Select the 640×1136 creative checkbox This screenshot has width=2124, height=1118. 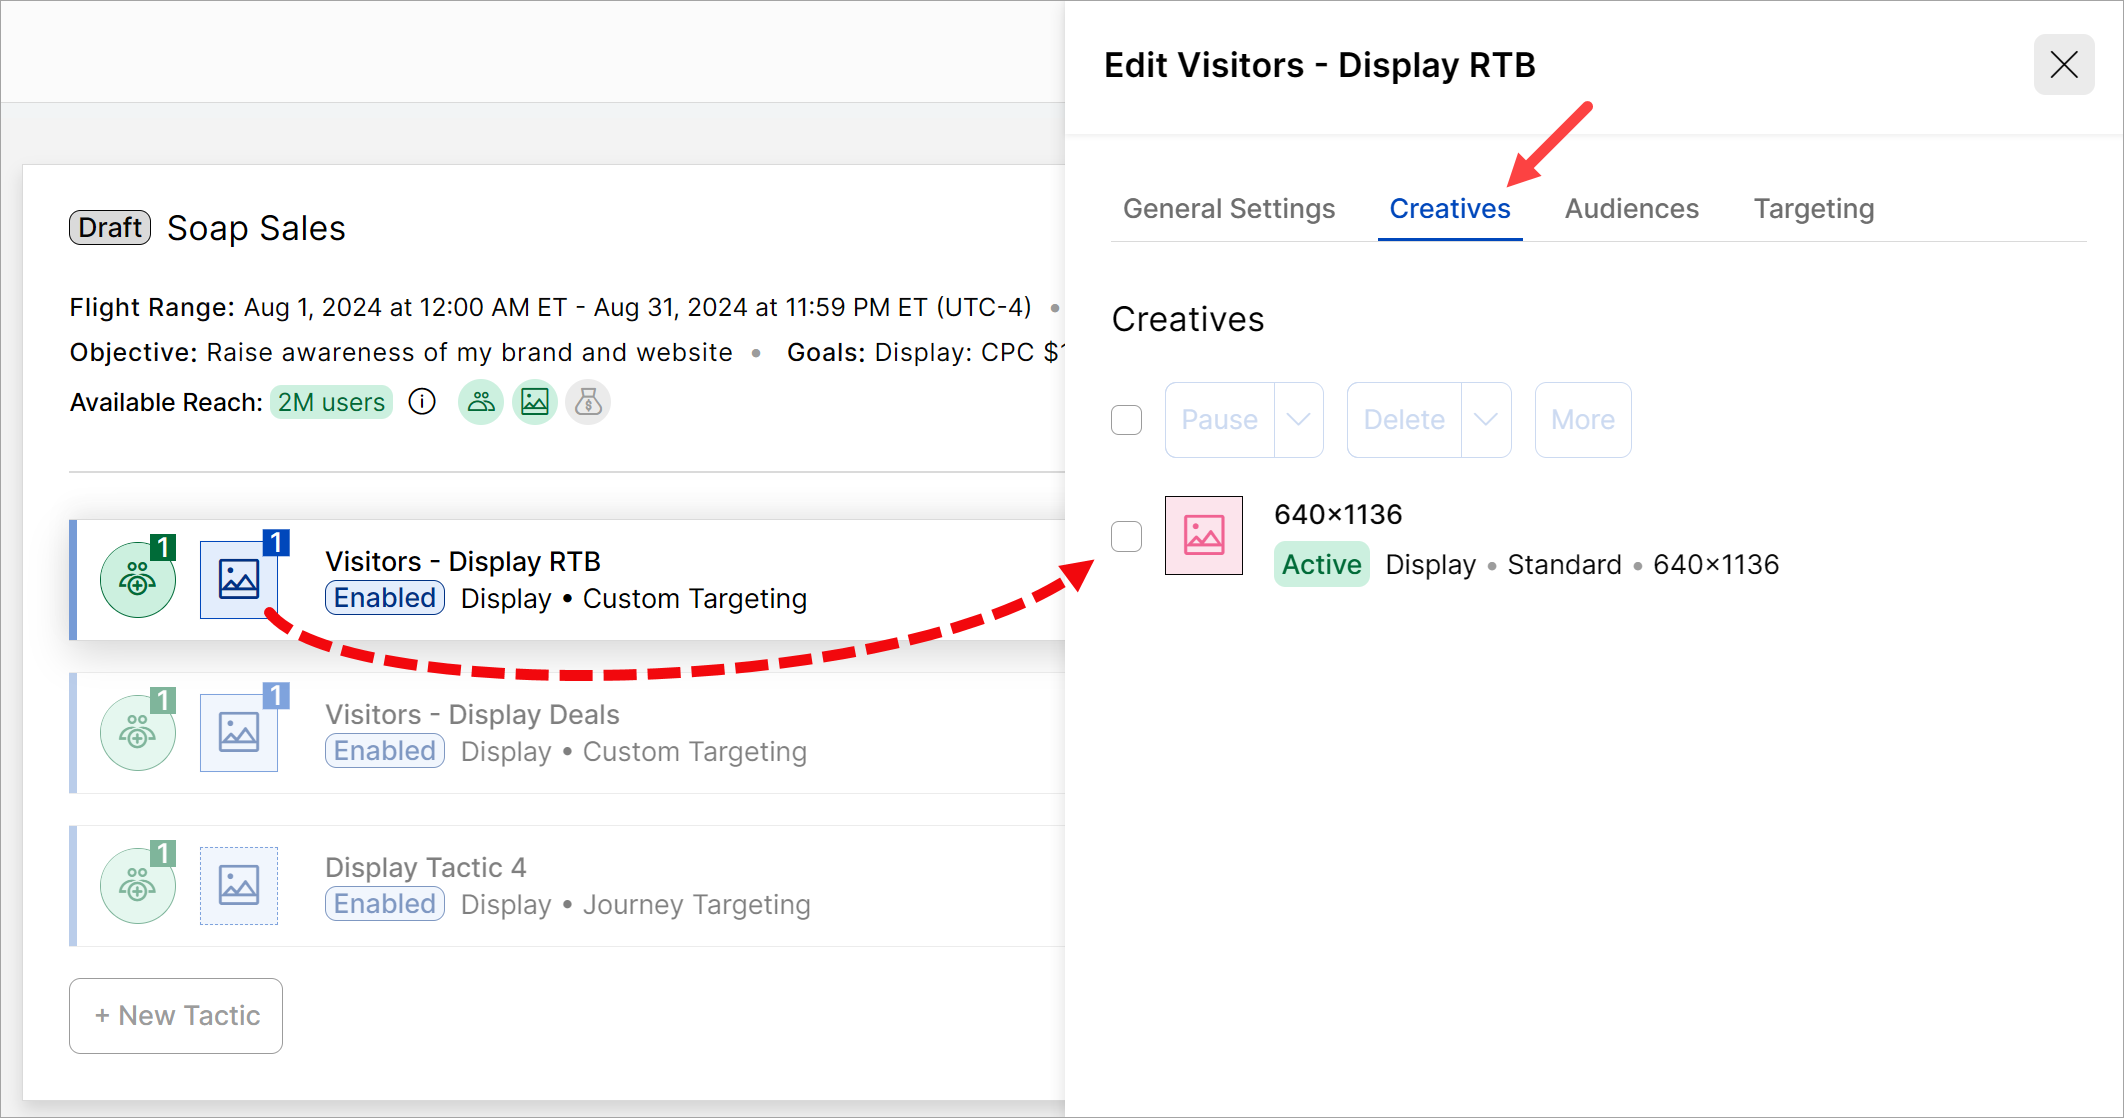click(1127, 536)
